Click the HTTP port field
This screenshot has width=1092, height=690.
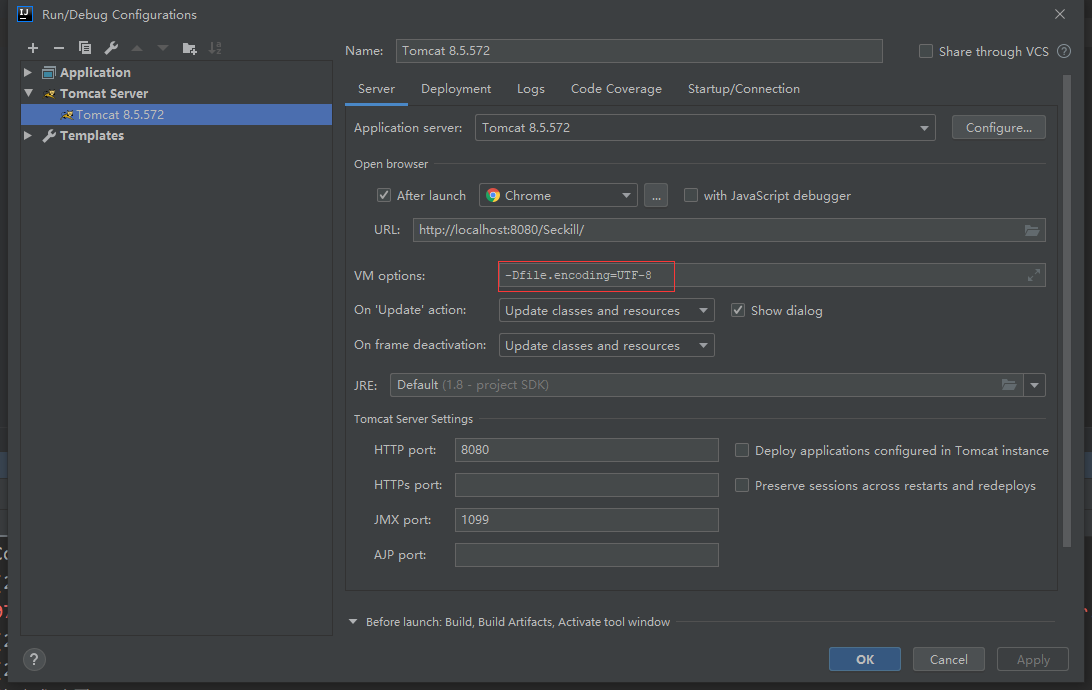586,450
